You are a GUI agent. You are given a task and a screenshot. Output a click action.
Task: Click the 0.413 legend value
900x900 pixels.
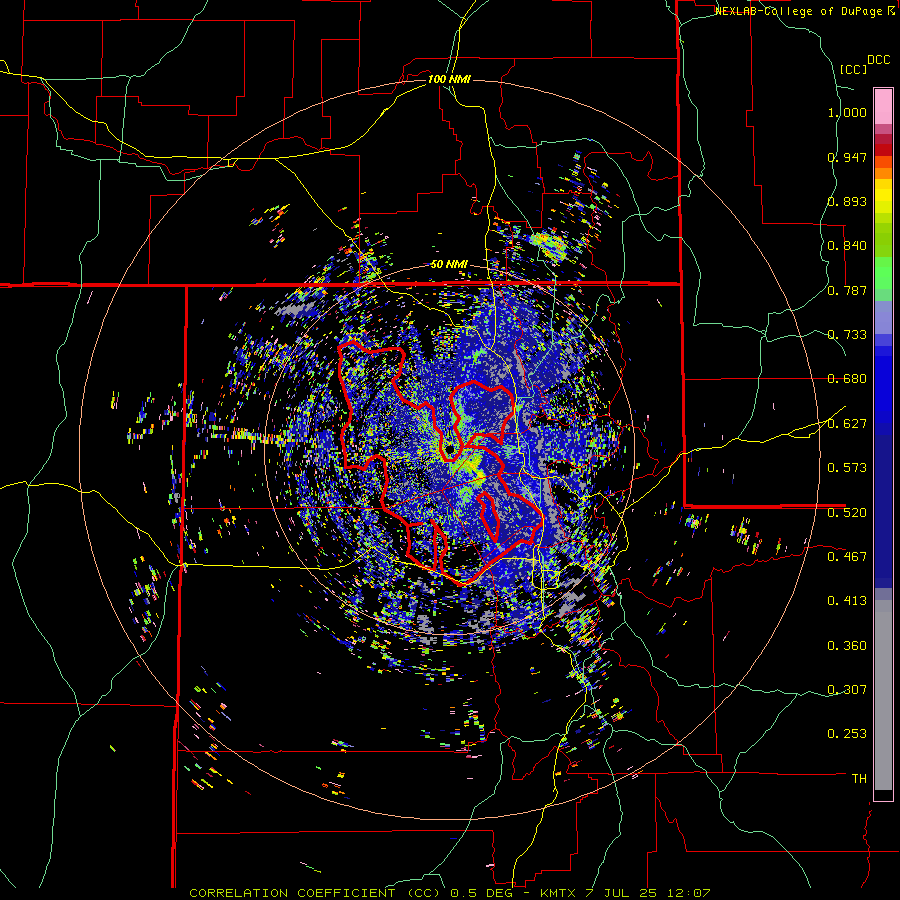coord(847,601)
